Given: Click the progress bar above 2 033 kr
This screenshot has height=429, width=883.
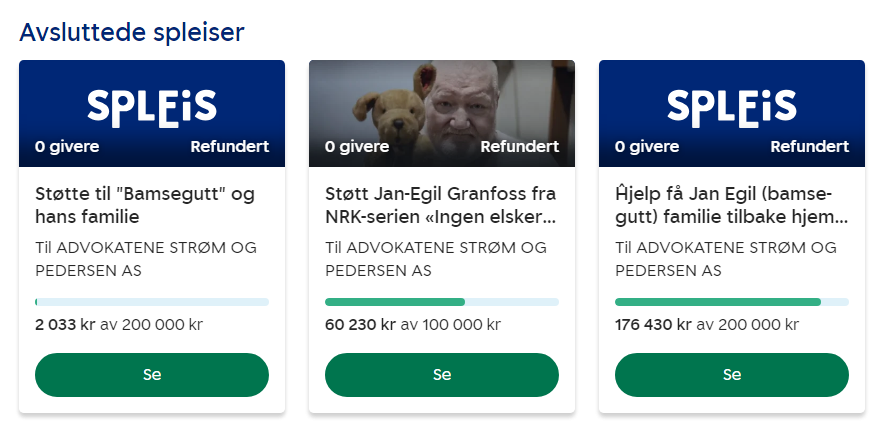Looking at the screenshot, I should [x=152, y=301].
